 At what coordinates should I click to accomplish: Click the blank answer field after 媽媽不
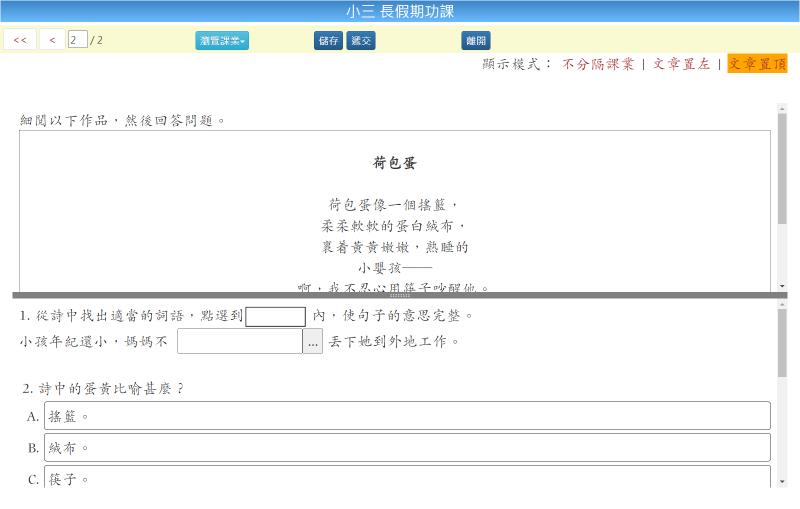click(x=240, y=341)
